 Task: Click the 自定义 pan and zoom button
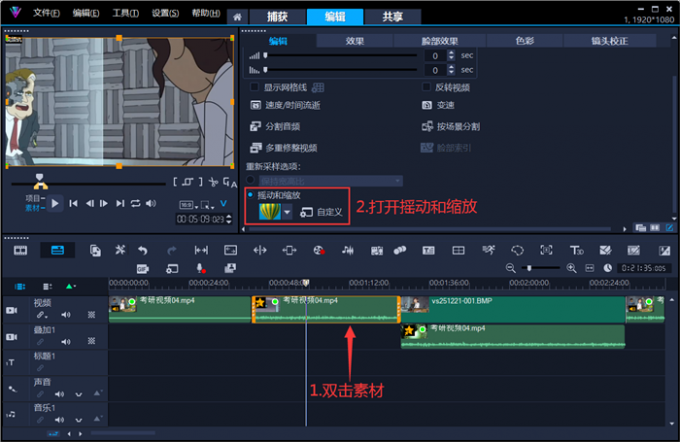321,212
